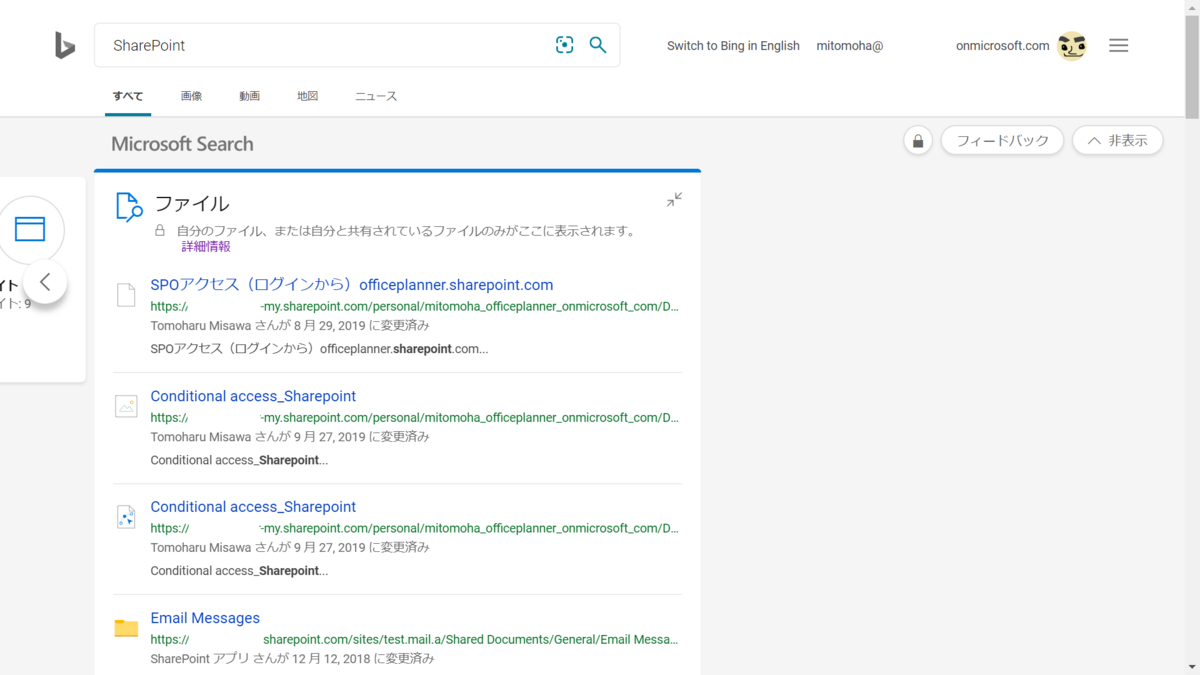The height and width of the screenshot is (675, 1200).
Task: Open the 詳細情報 link
Action: 206,246
